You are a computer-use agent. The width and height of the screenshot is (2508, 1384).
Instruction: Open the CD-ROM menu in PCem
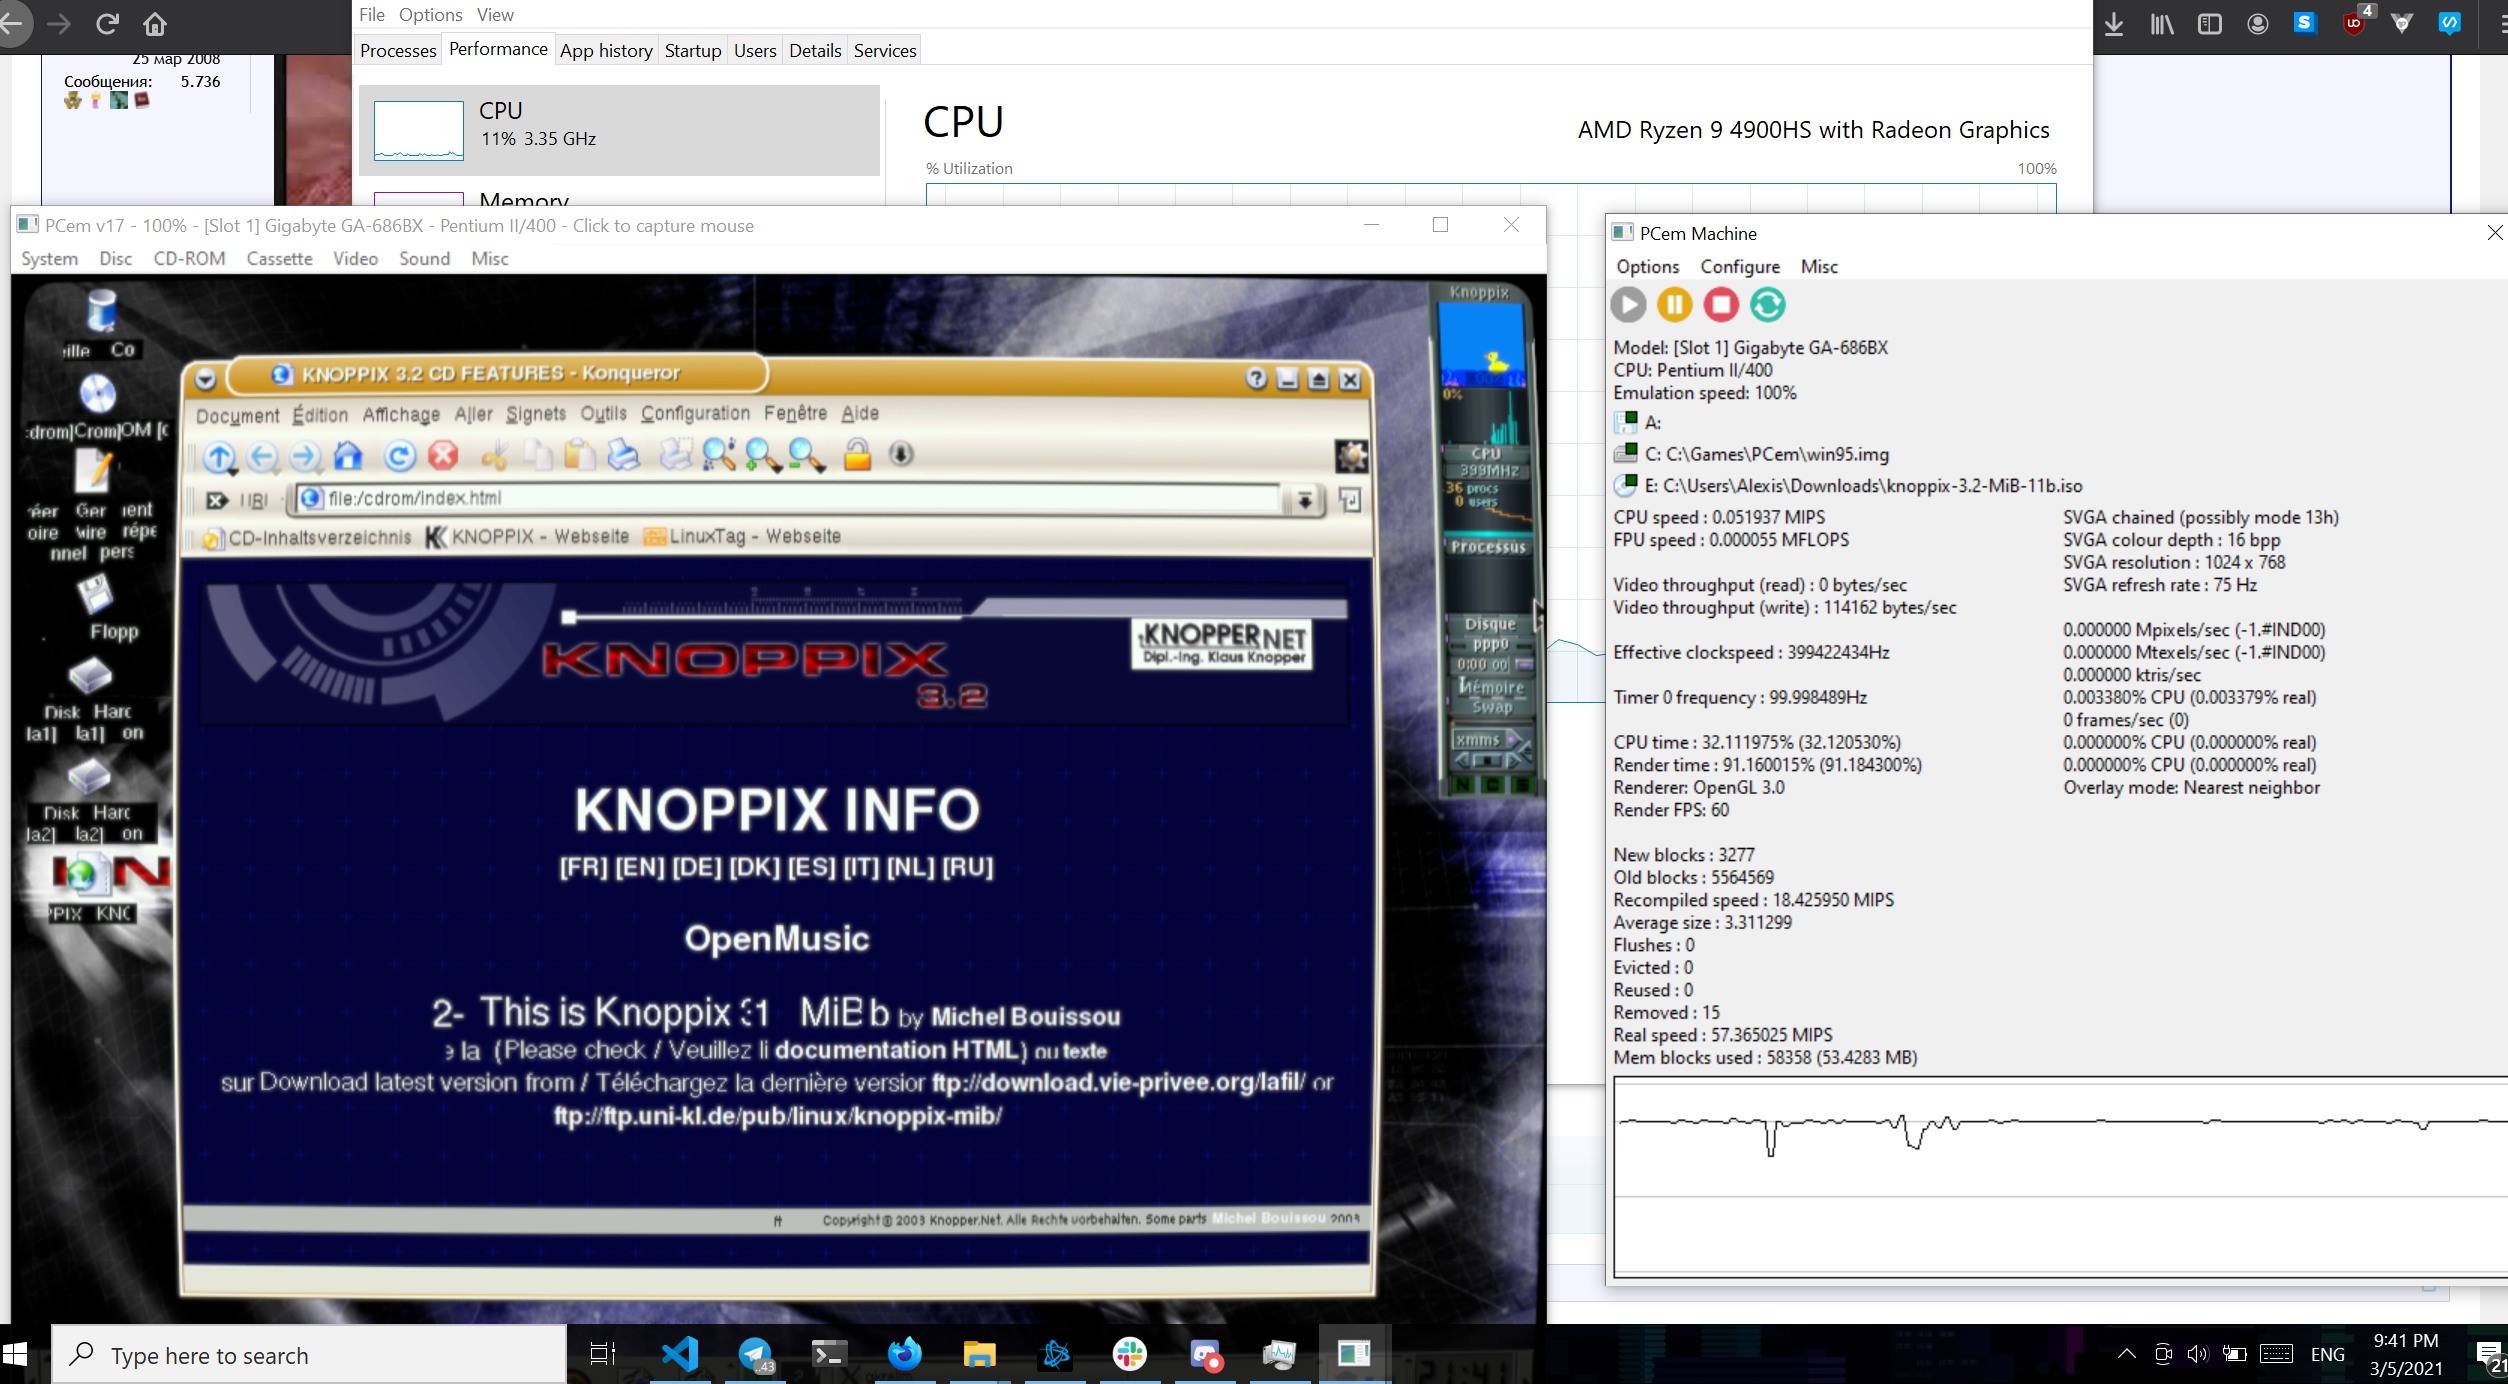coord(189,258)
